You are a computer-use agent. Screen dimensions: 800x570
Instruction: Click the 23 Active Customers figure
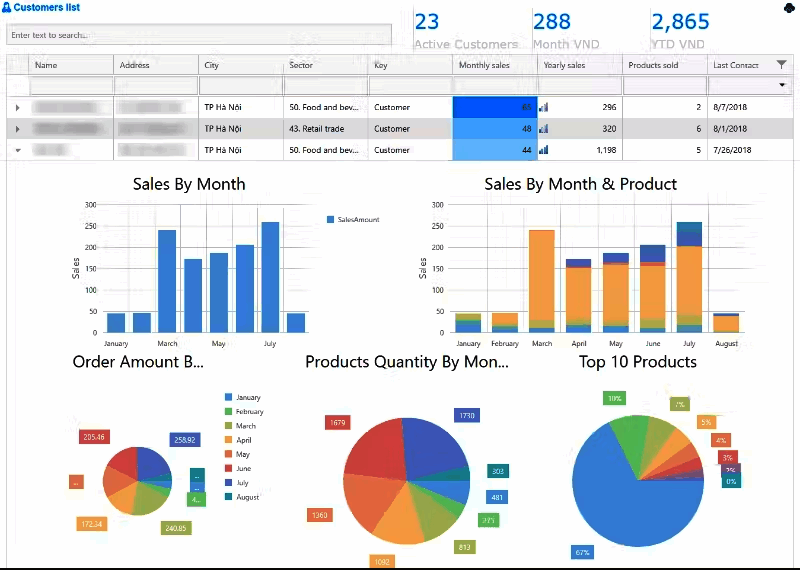(427, 21)
